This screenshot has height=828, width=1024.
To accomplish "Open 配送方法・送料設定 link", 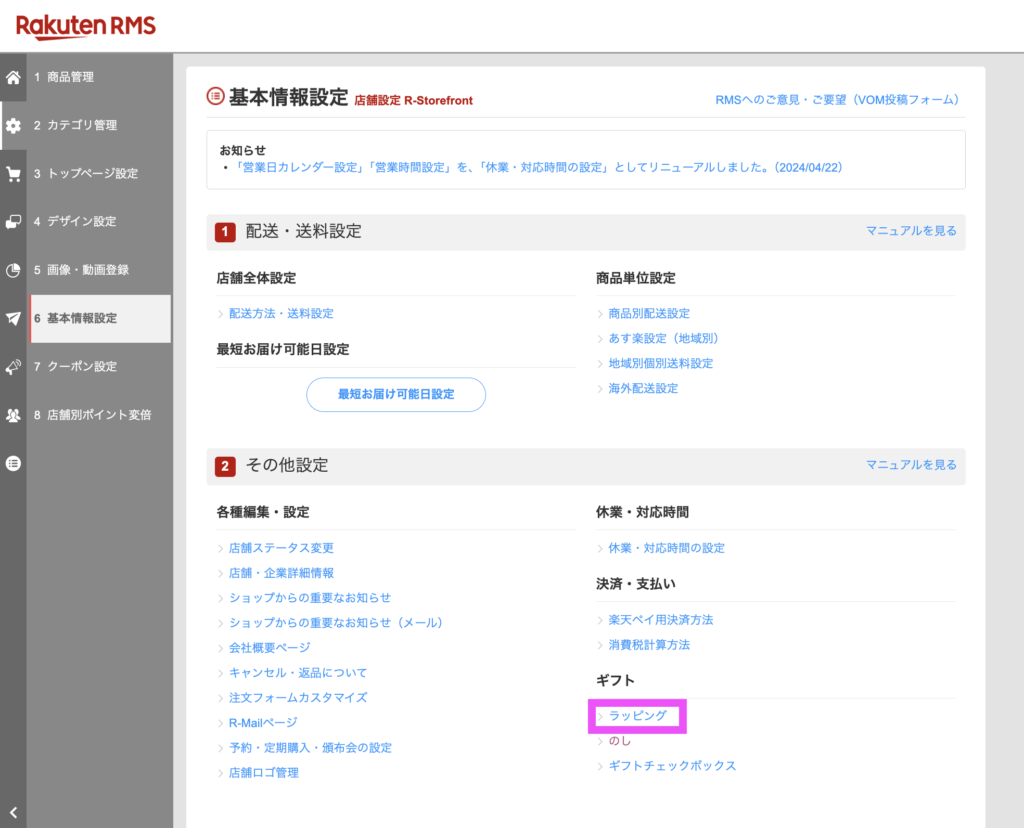I will click(281, 313).
